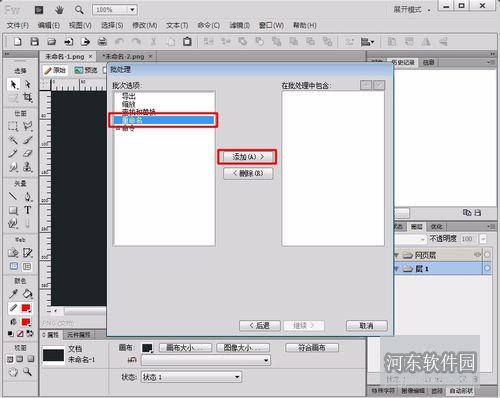Open the 修改(M) menu

(x=145, y=25)
